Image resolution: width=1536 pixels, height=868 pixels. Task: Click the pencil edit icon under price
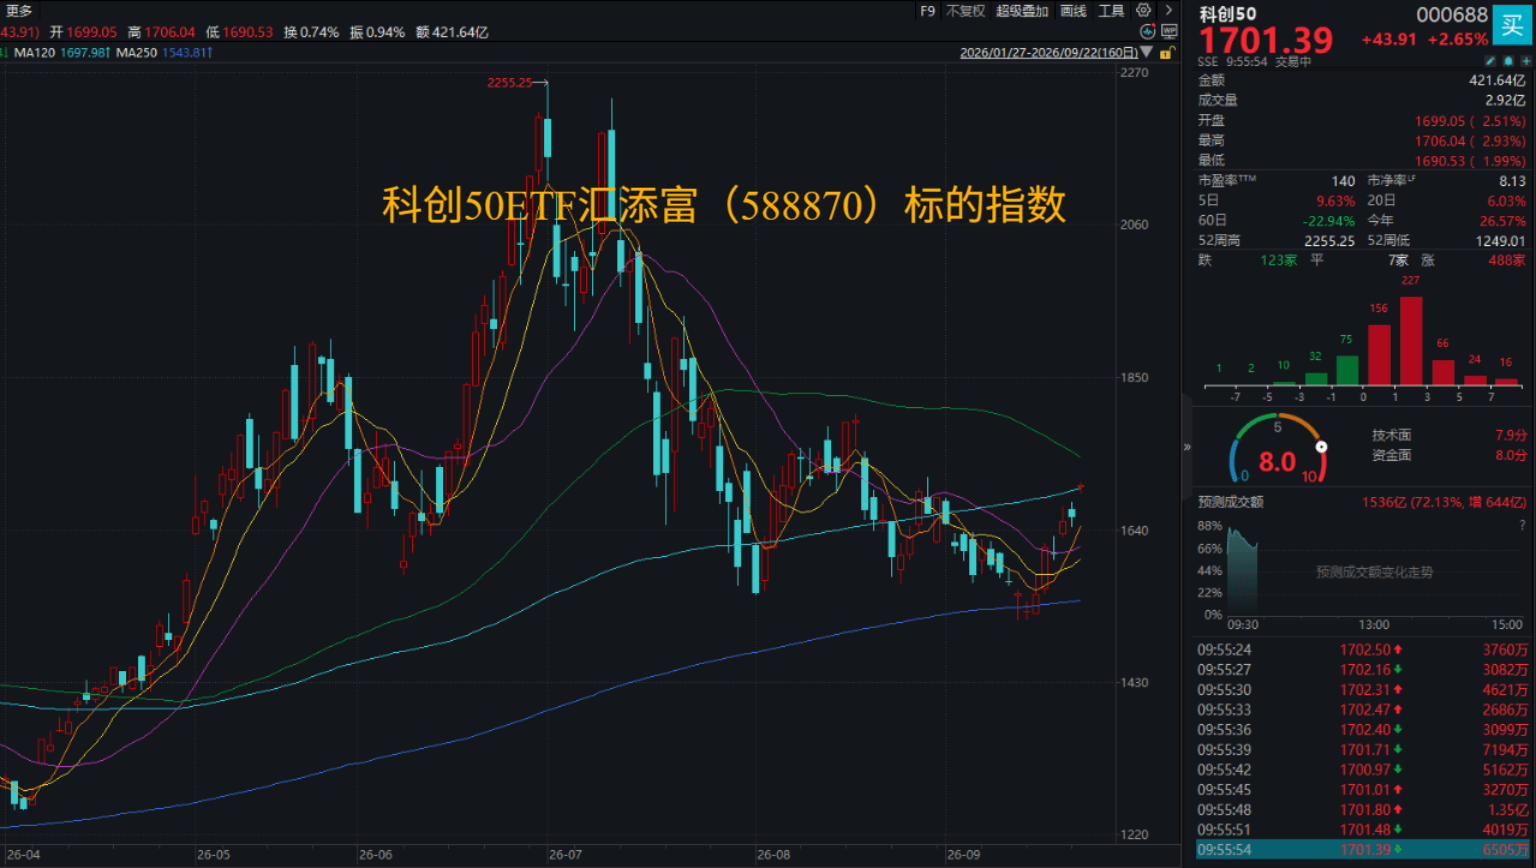point(1491,61)
